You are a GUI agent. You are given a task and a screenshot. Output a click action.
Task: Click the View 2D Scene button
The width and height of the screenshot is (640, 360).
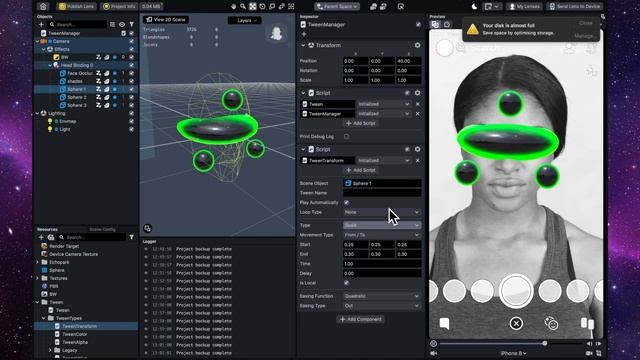pos(166,20)
